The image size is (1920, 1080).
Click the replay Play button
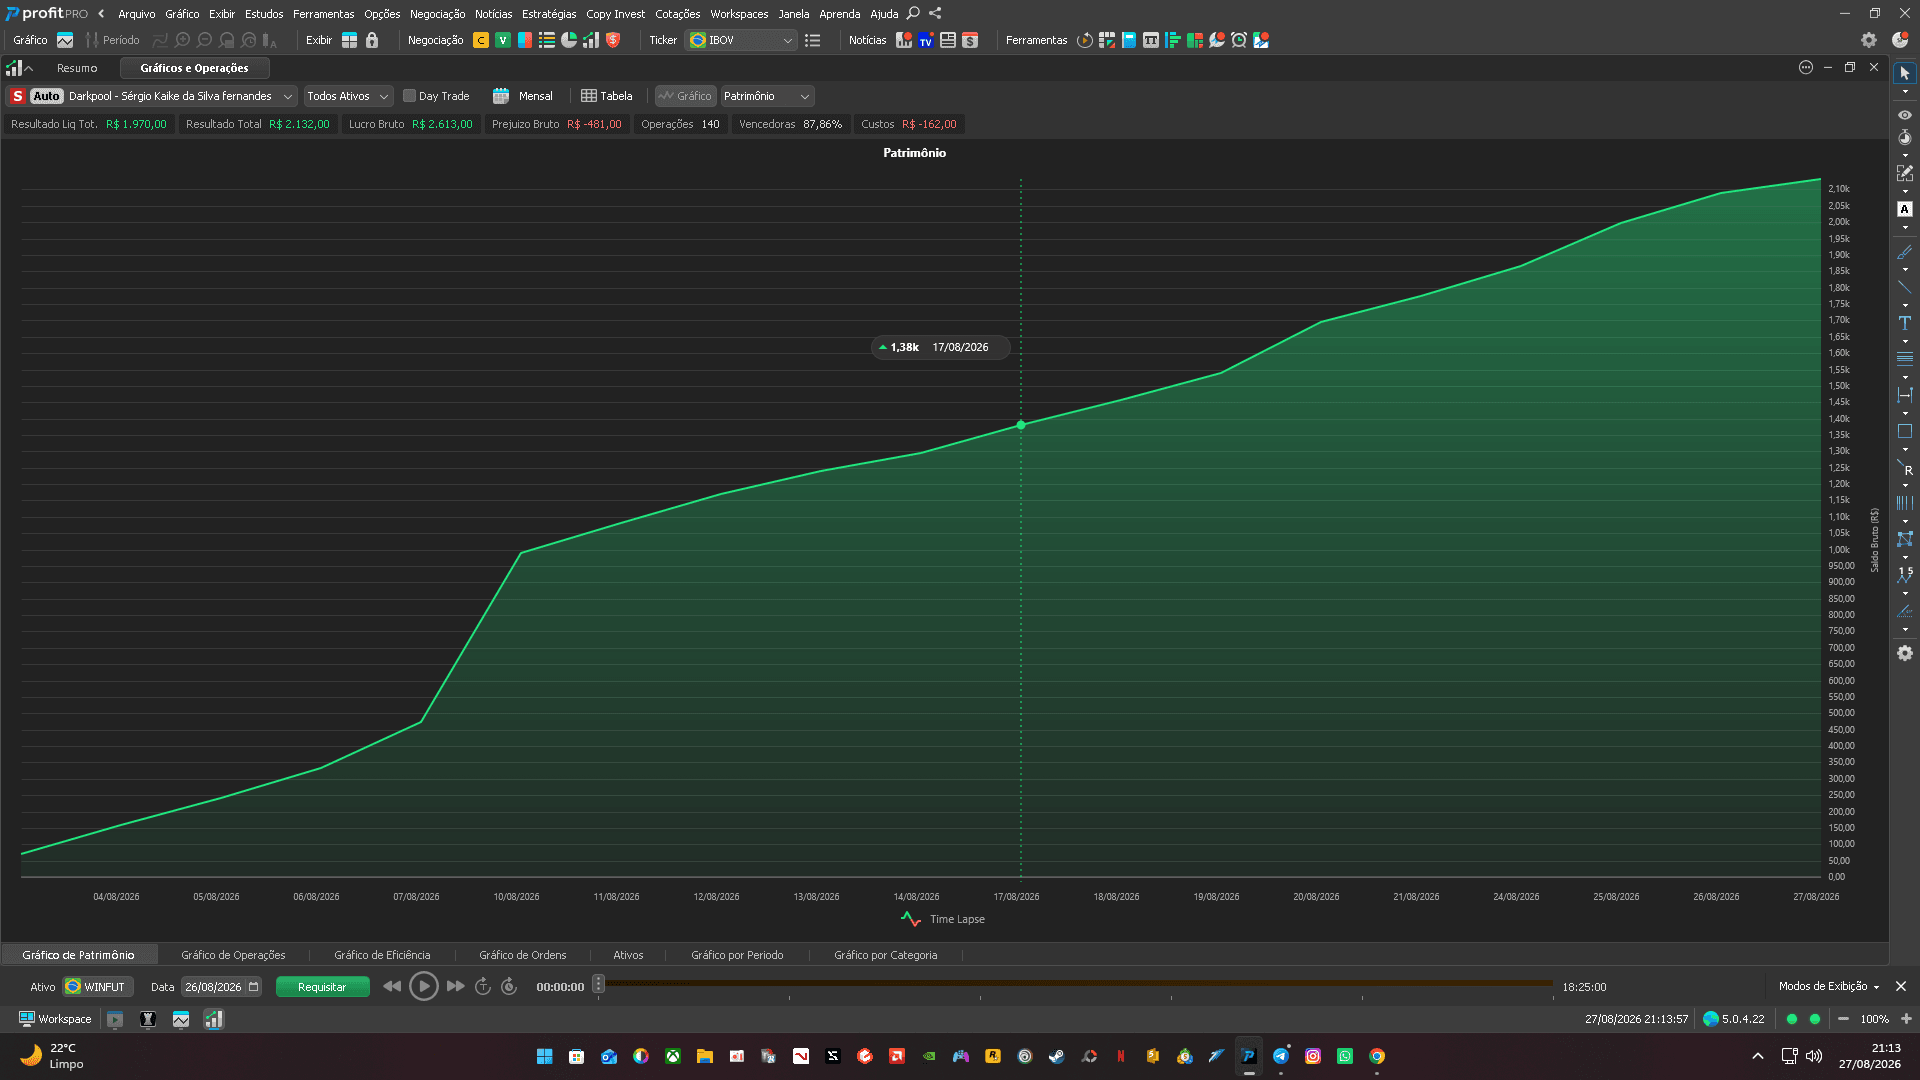pos(424,987)
